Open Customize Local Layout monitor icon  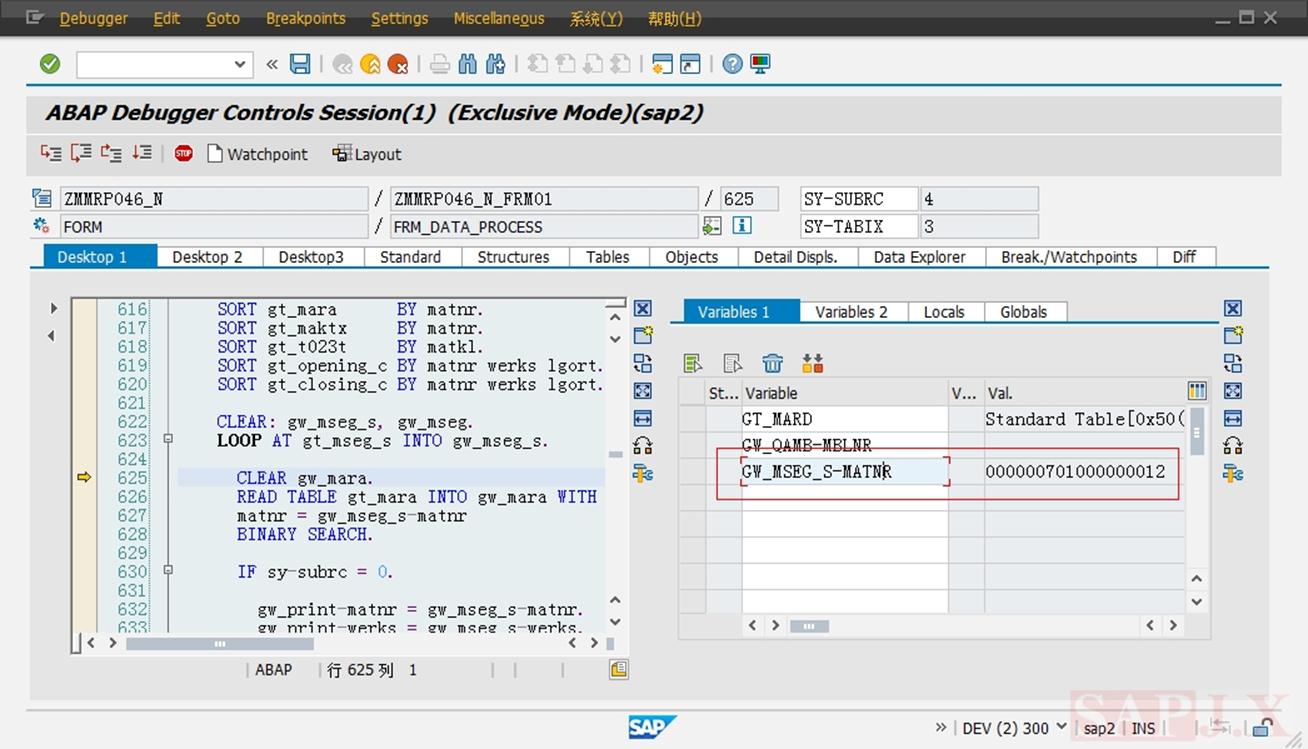(760, 64)
